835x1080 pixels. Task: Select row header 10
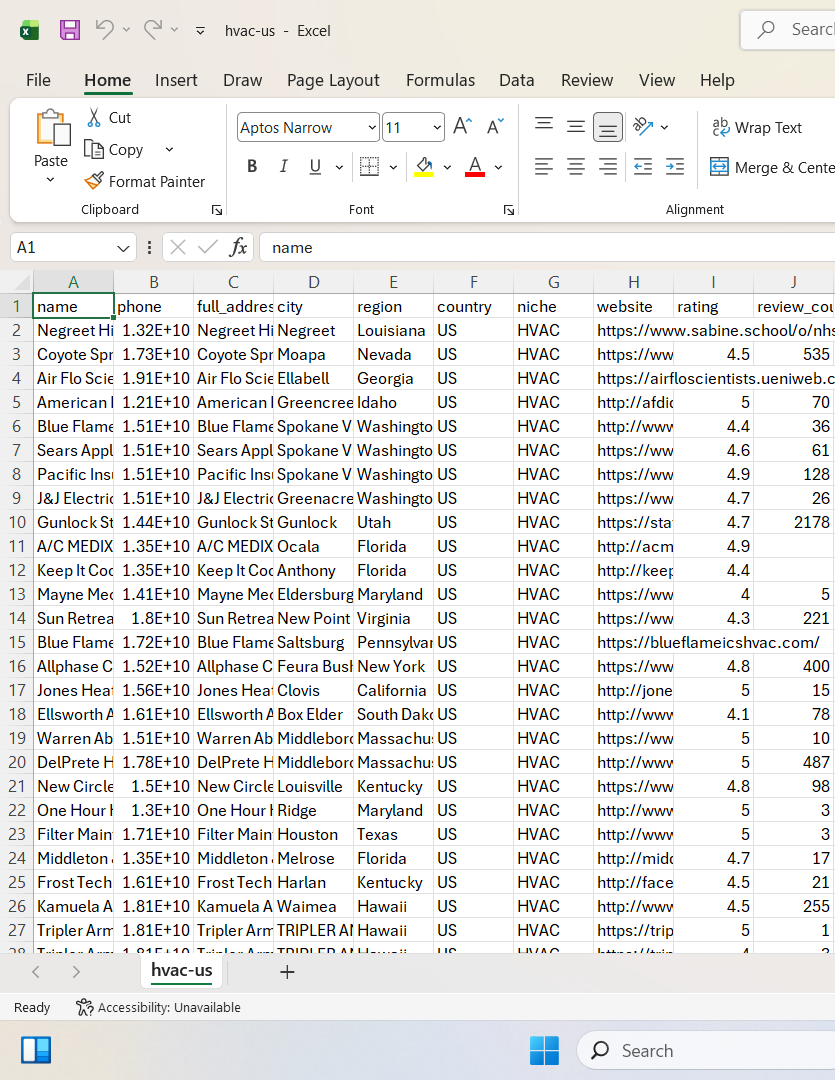(x=17, y=522)
